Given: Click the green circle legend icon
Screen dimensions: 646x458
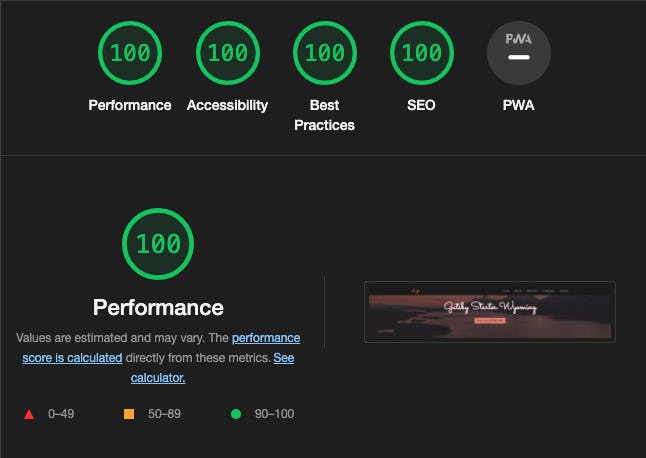Looking at the screenshot, I should point(236,414).
